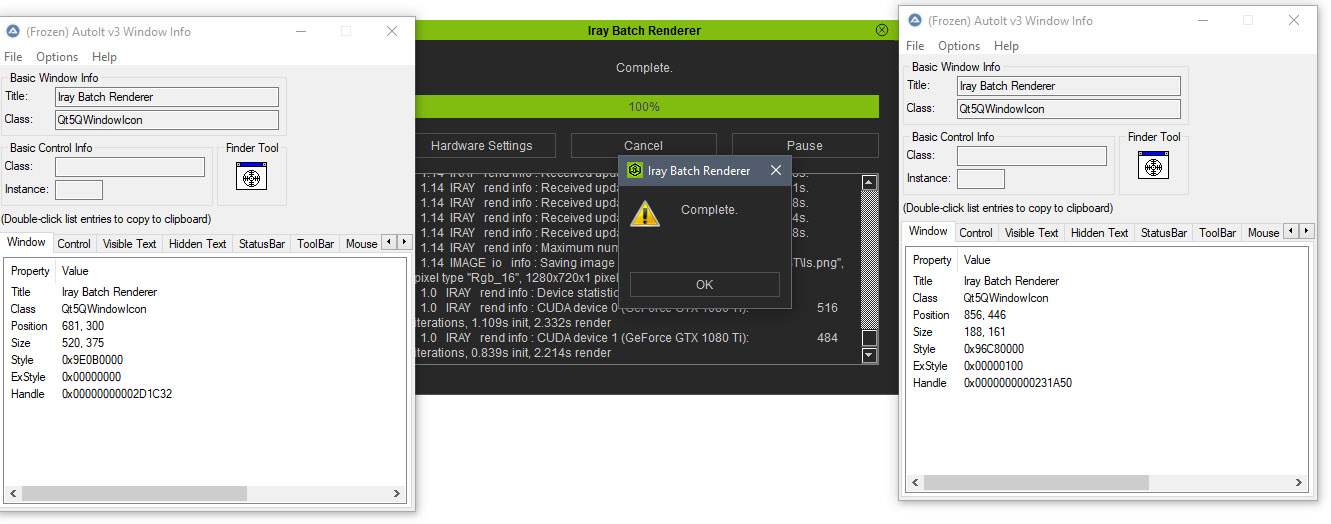This screenshot has width=1331, height=524.
Task: Switch to StatusBar tab in right AutoIt window
Action: tap(1164, 232)
